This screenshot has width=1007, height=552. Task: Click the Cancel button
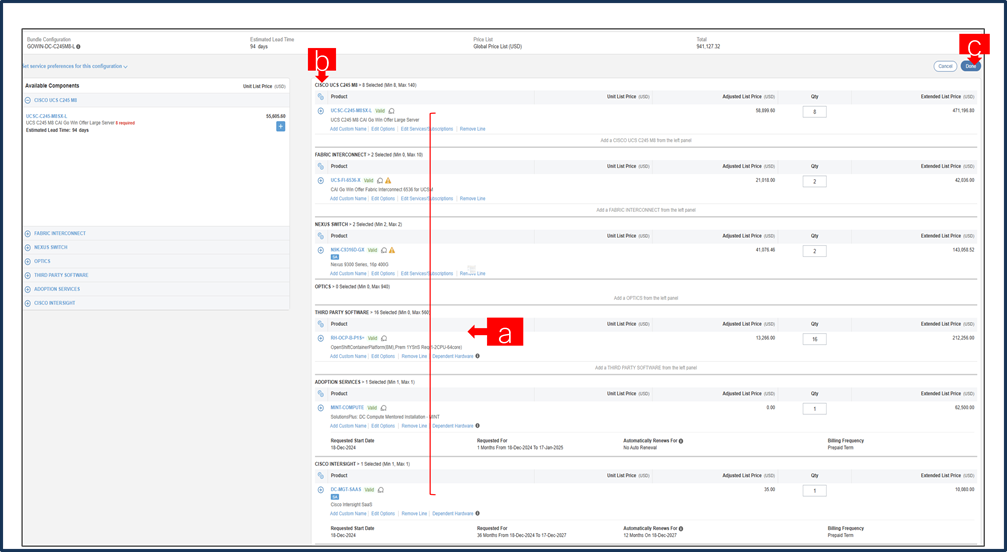[945, 66]
